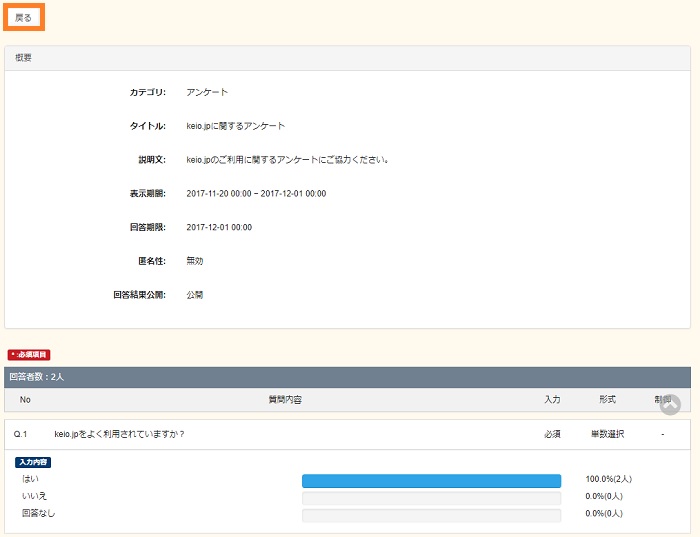This screenshot has height=537, width=700.
Task: Click the blue はい result bar
Action: pos(431,480)
